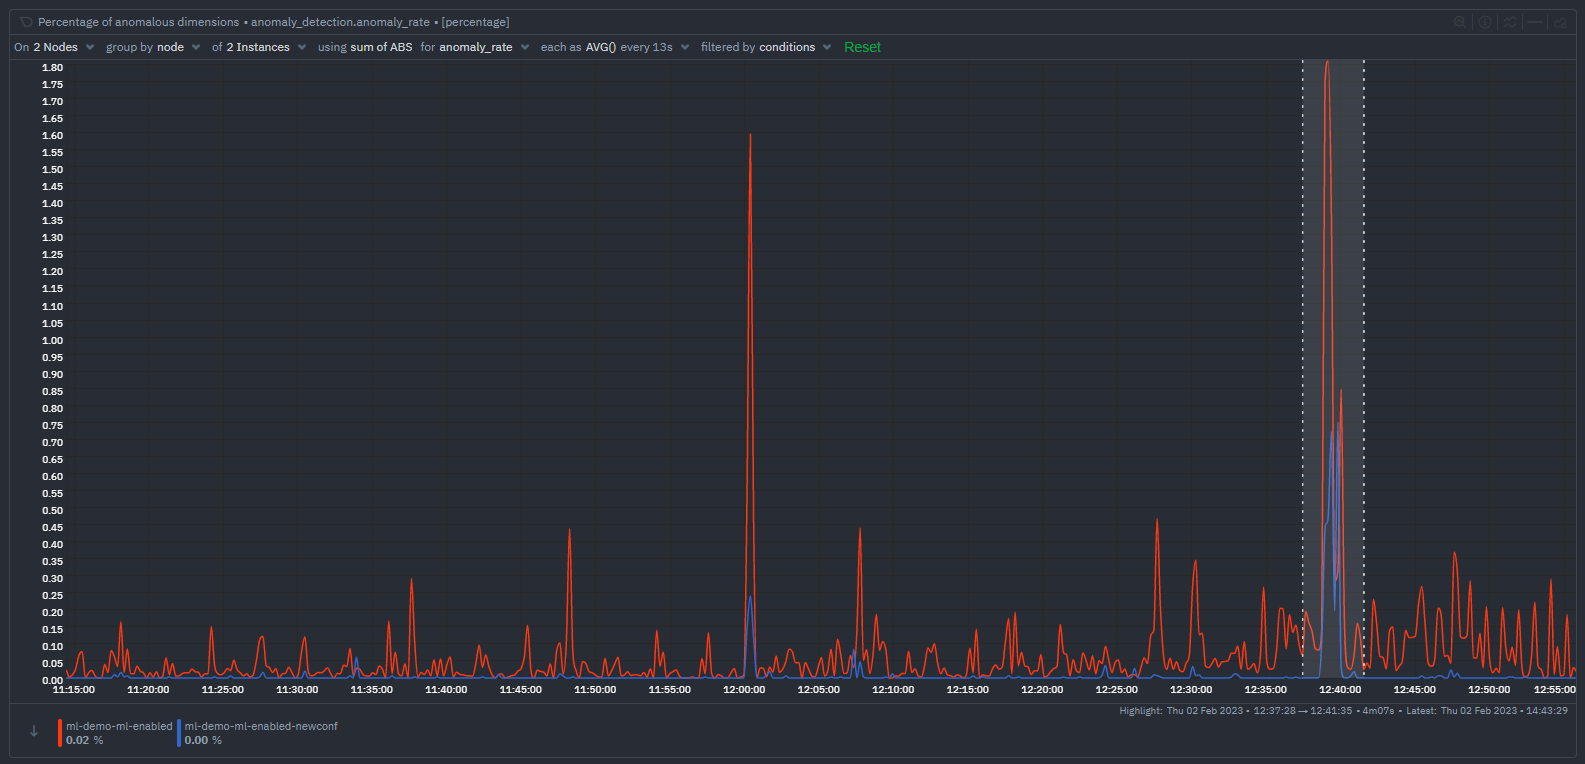Click the zigzag lines icon in header

tap(1510, 22)
